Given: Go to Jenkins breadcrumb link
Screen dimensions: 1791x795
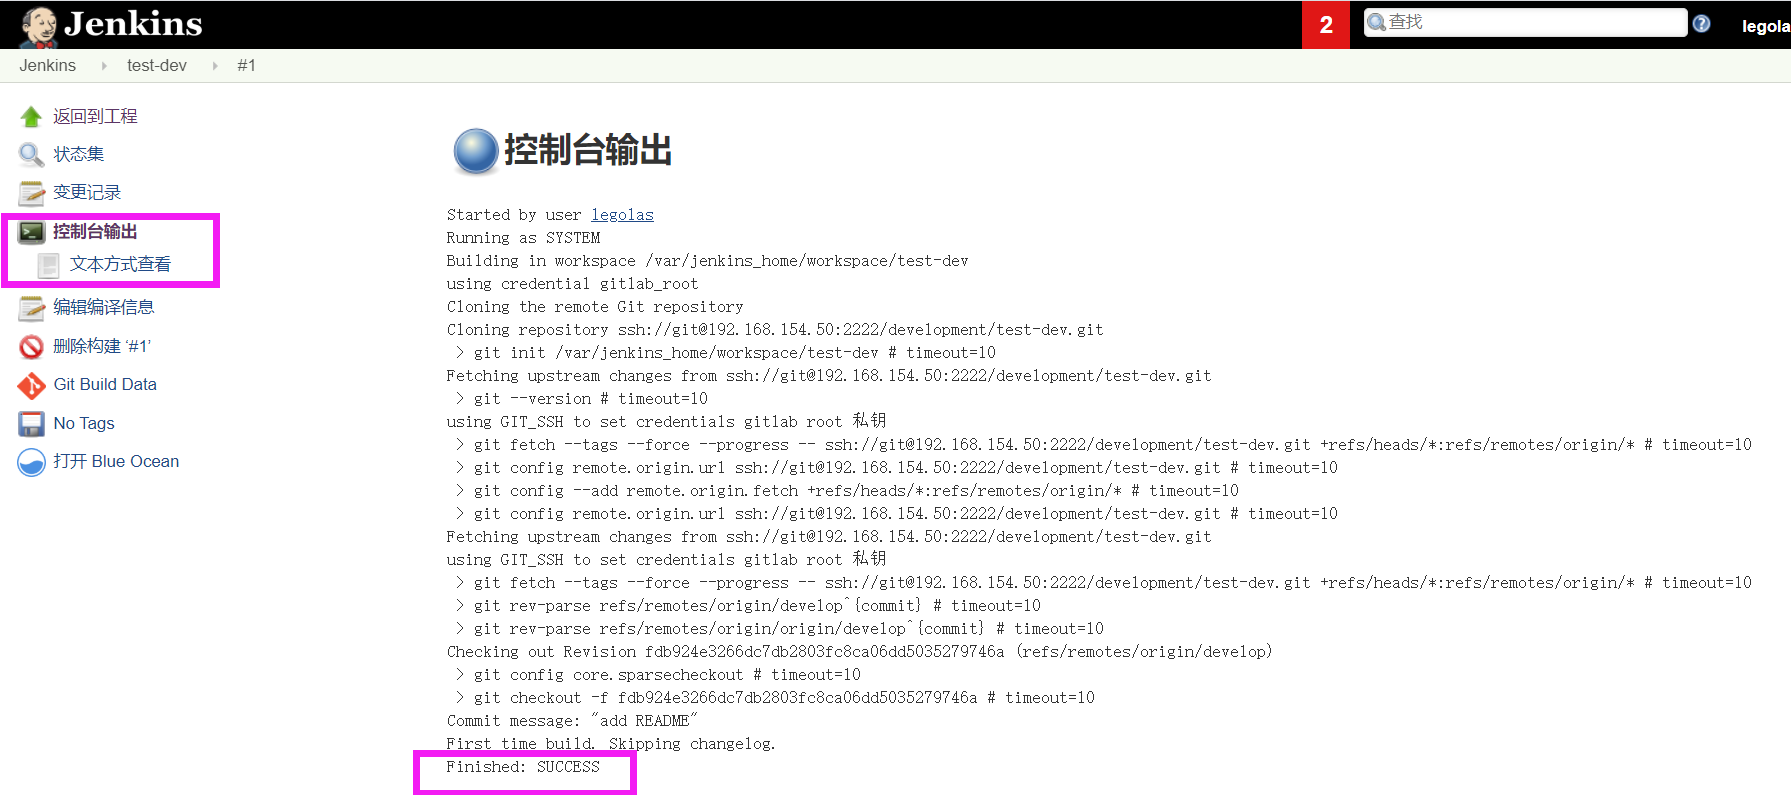Looking at the screenshot, I should (47, 65).
